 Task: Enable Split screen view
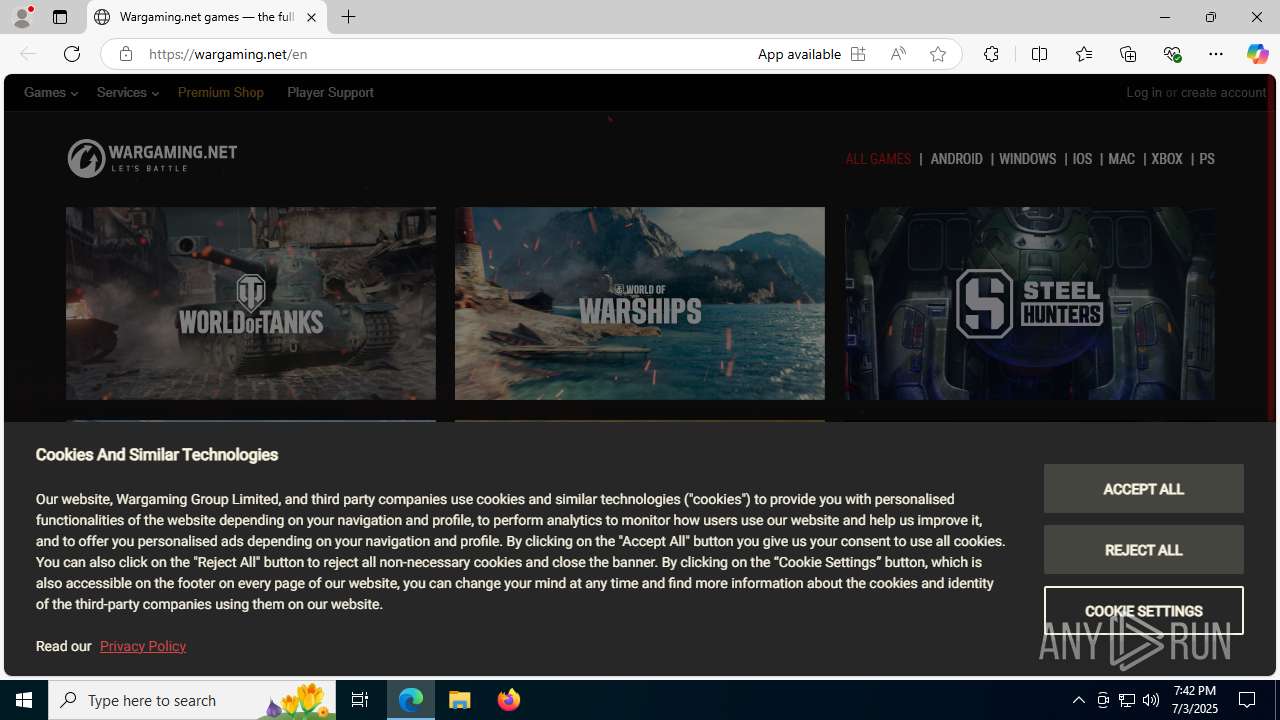1039,54
